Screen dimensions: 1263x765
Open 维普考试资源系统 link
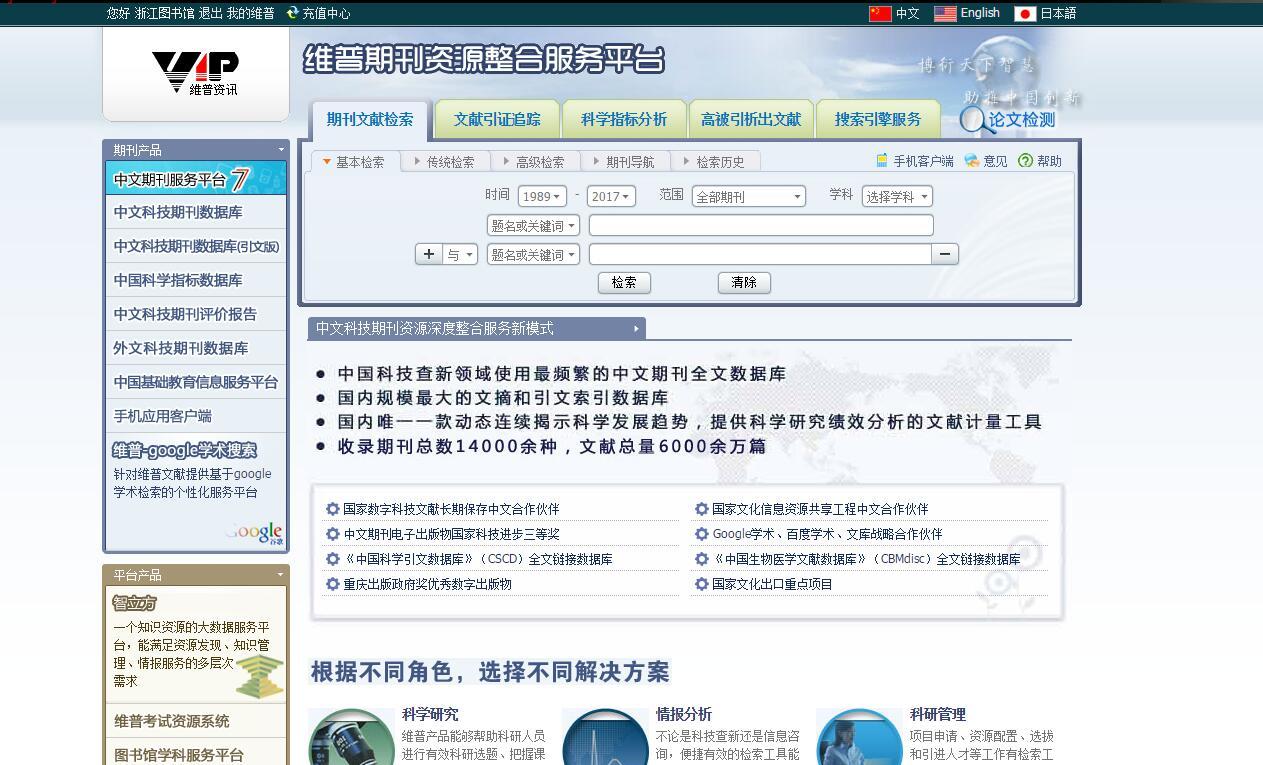[171, 721]
